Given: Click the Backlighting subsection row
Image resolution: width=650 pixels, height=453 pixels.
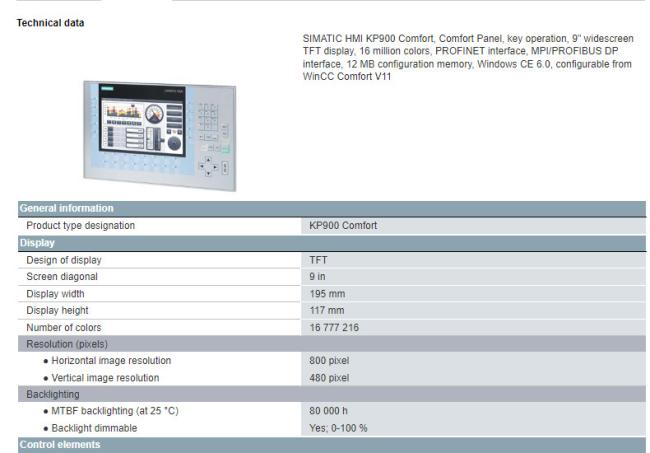Looking at the screenshot, I should (x=54, y=394).
